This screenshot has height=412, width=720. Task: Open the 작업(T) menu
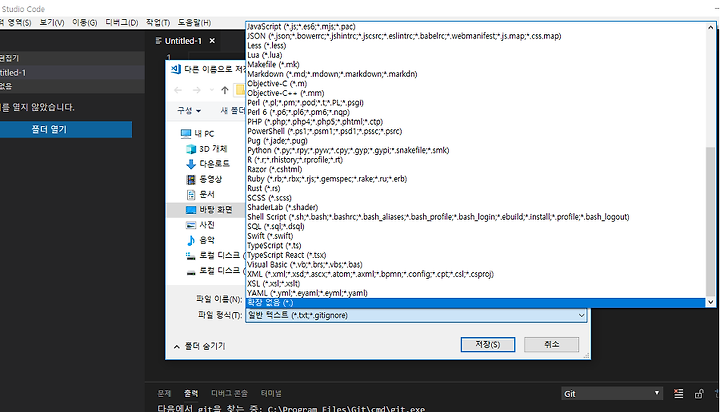click(158, 23)
